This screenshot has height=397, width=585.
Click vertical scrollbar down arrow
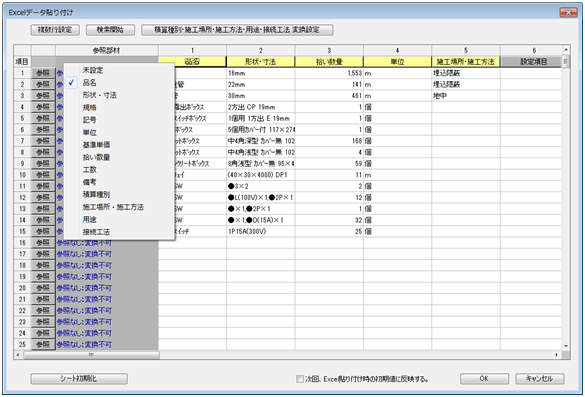point(566,346)
